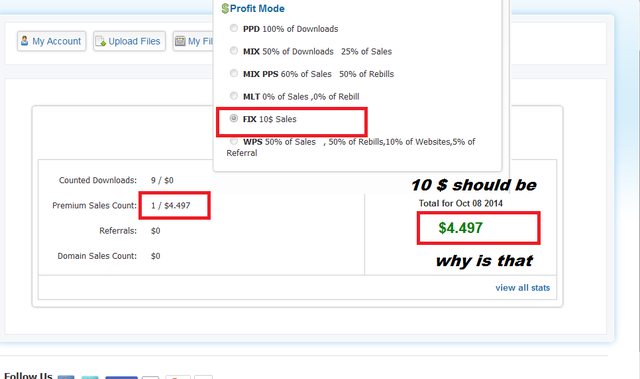Click the Premium Sales Count value 1 / $4.497
The image size is (640, 379).
[171, 205]
